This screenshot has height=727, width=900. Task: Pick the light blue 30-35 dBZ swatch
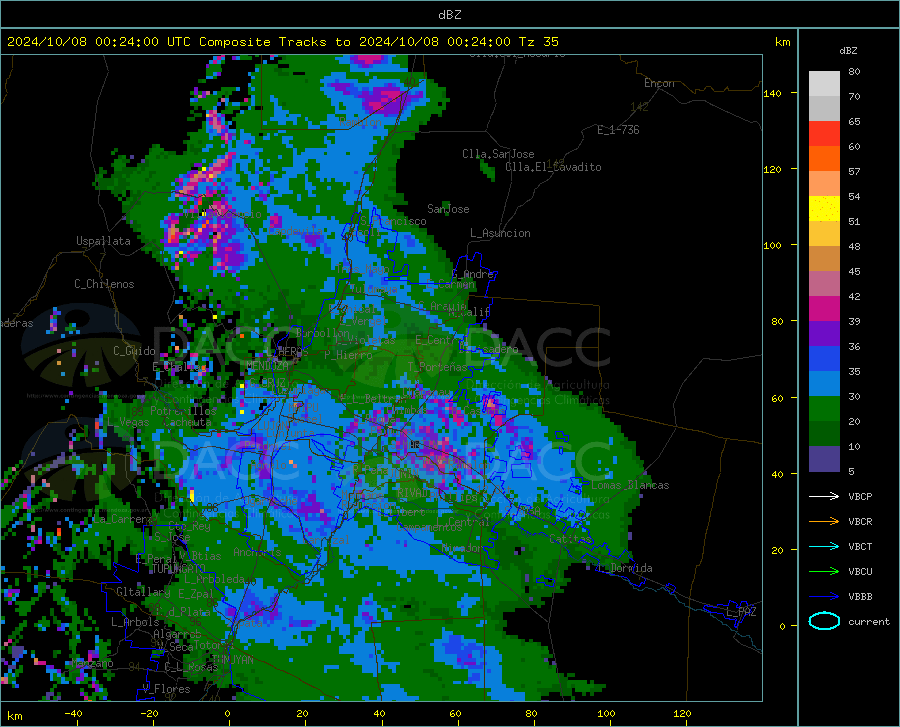click(x=824, y=384)
